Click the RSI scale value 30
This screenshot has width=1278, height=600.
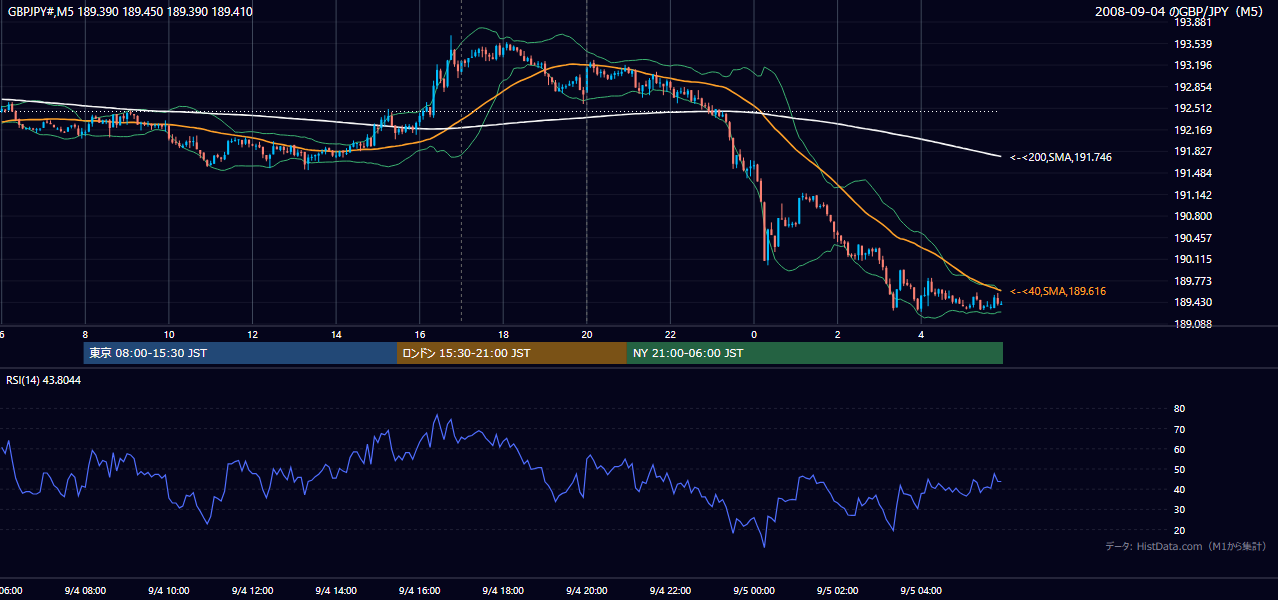[x=1180, y=510]
